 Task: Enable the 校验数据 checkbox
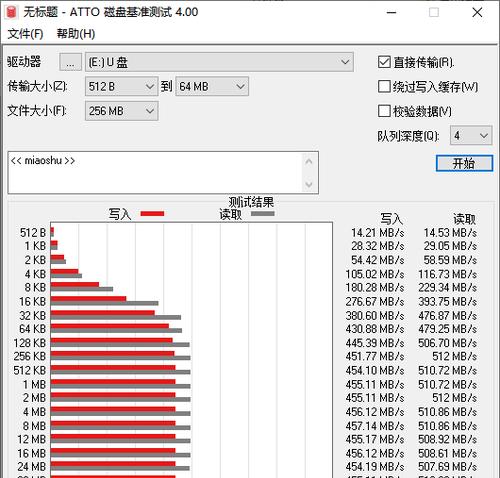[384, 111]
